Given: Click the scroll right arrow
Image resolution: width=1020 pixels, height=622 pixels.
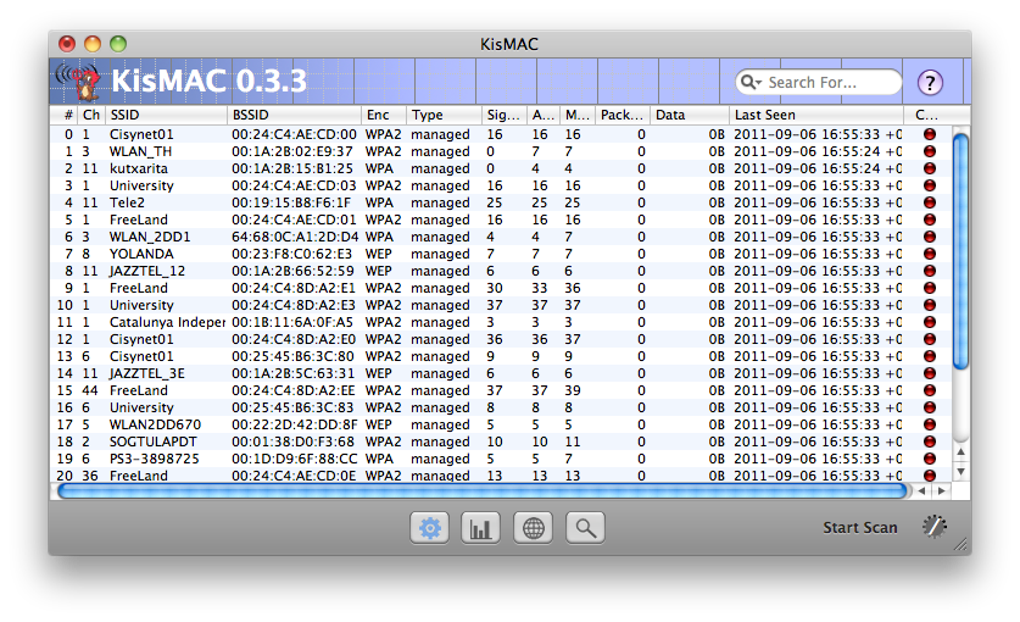Looking at the screenshot, I should 941,491.
